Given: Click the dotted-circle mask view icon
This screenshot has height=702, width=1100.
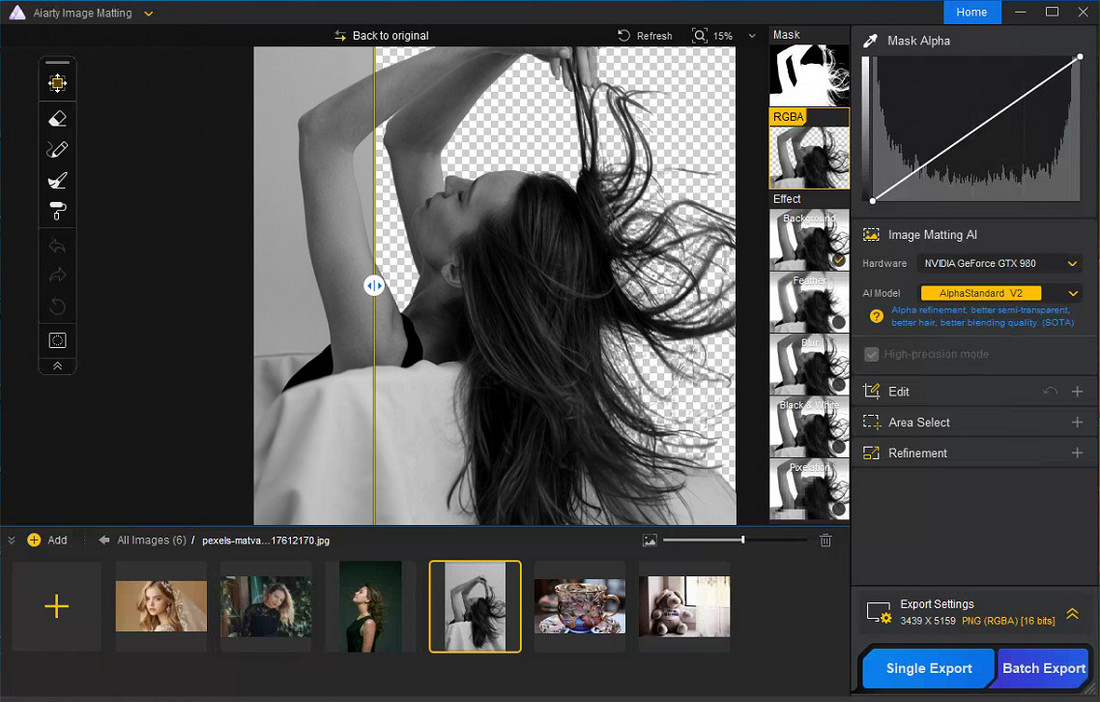Looking at the screenshot, I should point(57,340).
